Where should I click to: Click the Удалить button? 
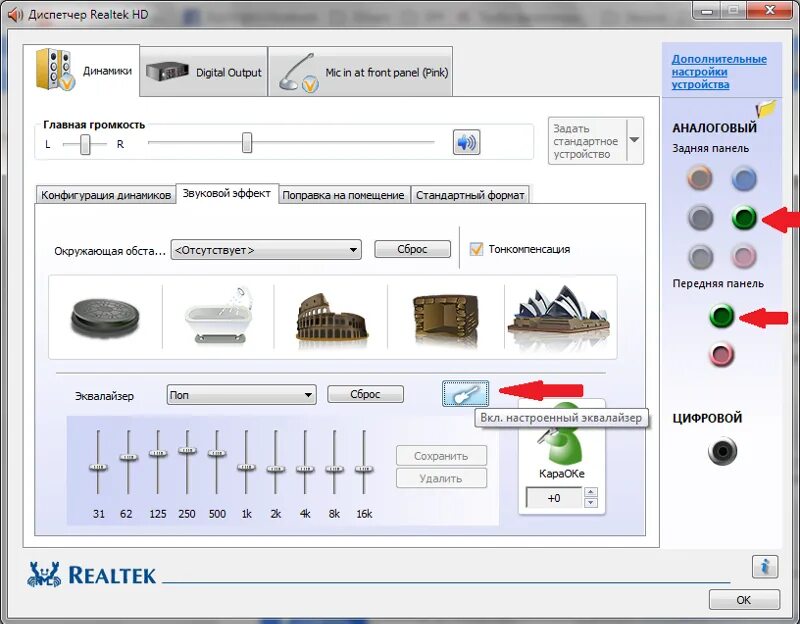click(441, 478)
